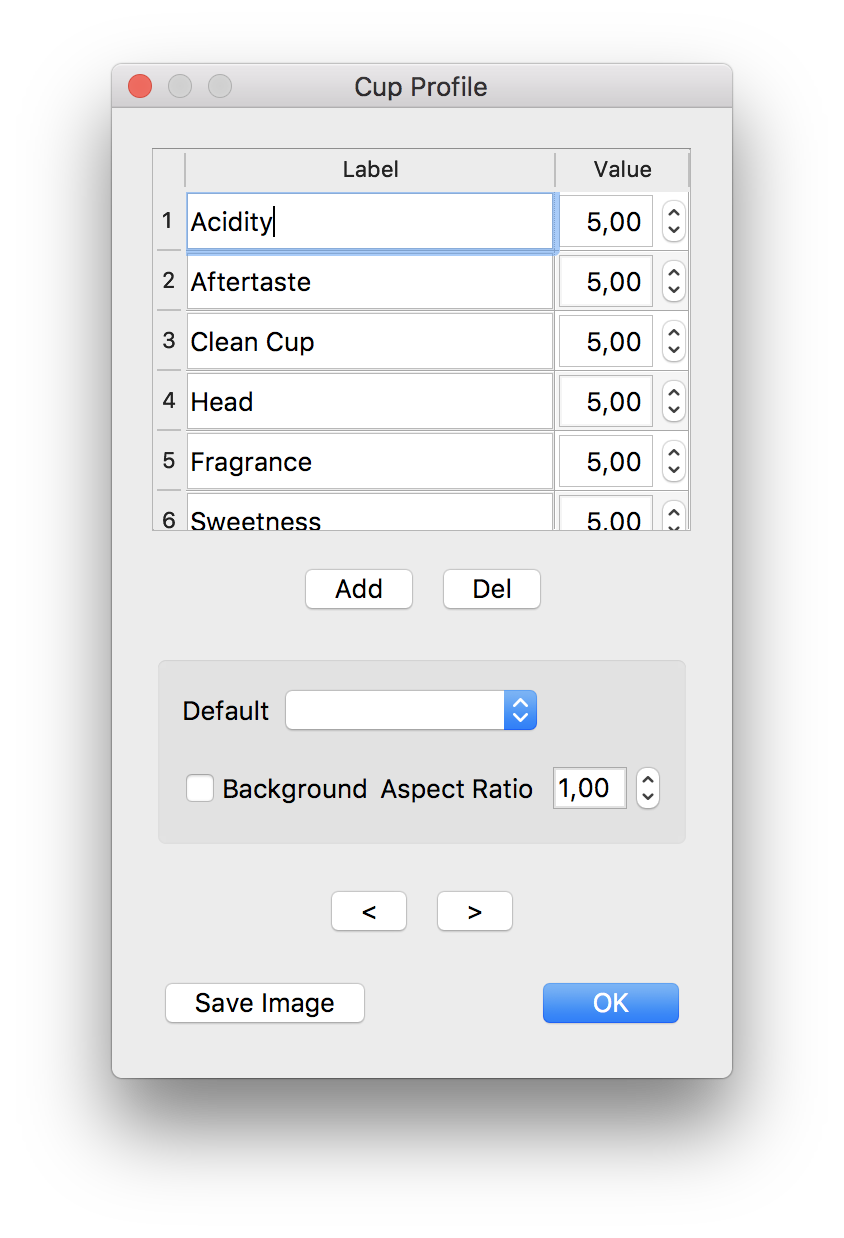This screenshot has height=1238, width=844.
Task: Open the Default dropdown menu
Action: 411,711
